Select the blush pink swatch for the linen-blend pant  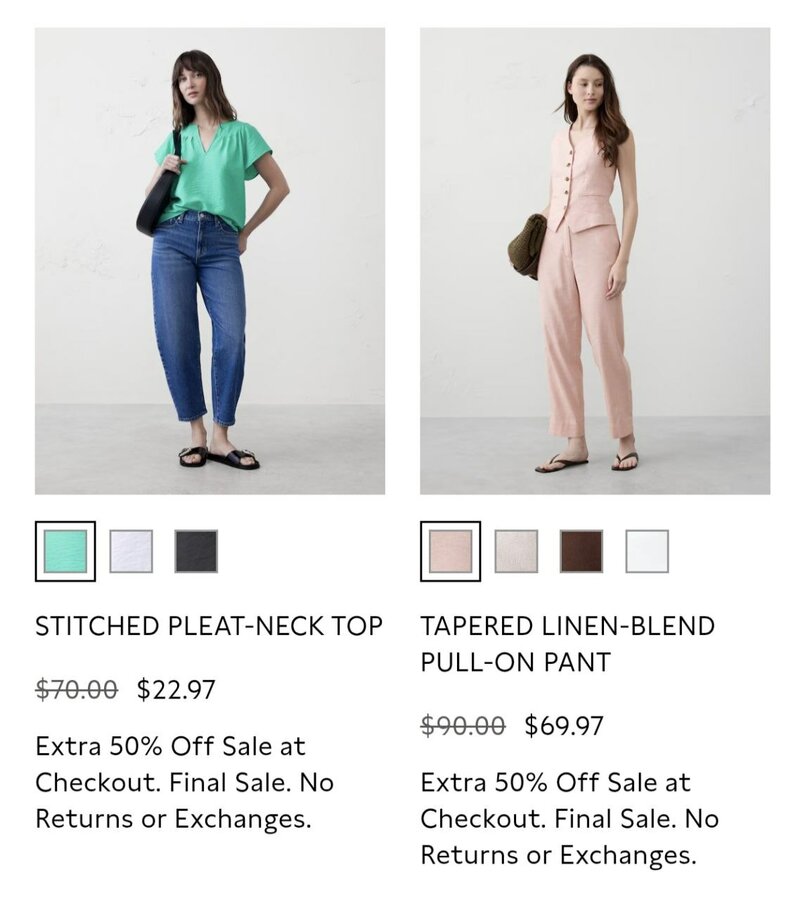pyautogui.click(x=450, y=551)
